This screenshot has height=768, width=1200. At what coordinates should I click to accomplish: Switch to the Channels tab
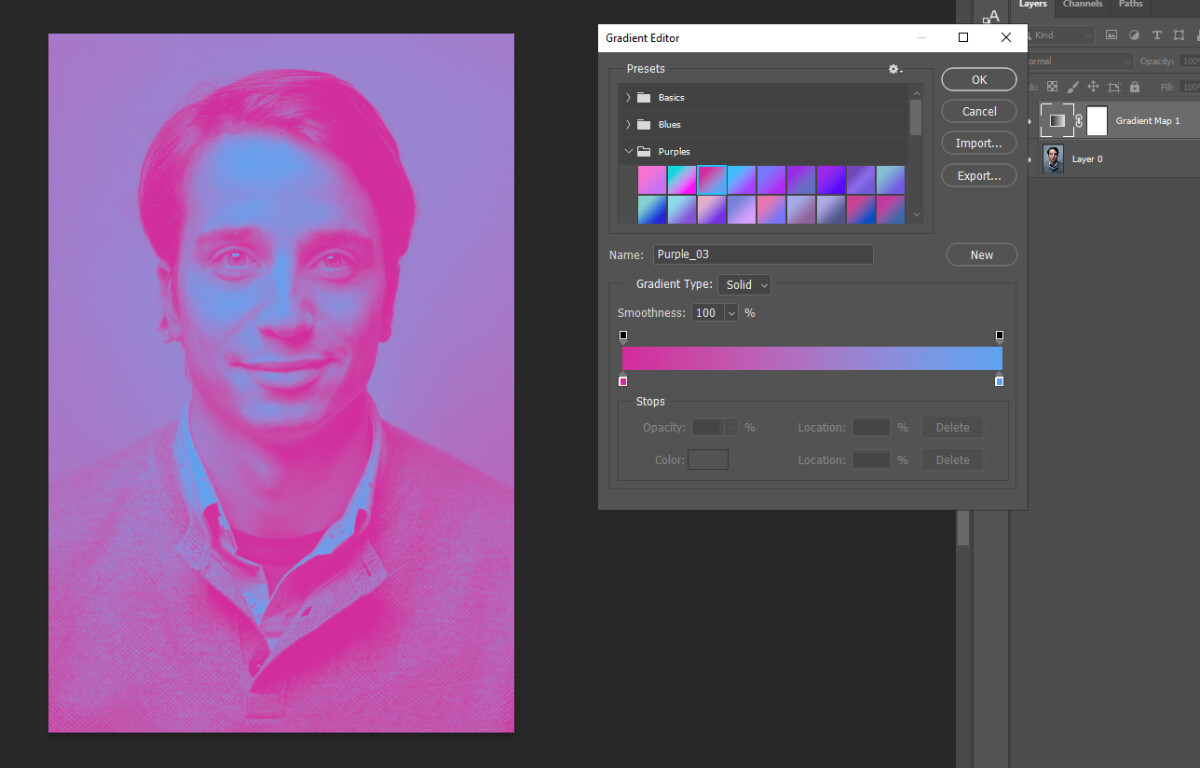[1082, 5]
